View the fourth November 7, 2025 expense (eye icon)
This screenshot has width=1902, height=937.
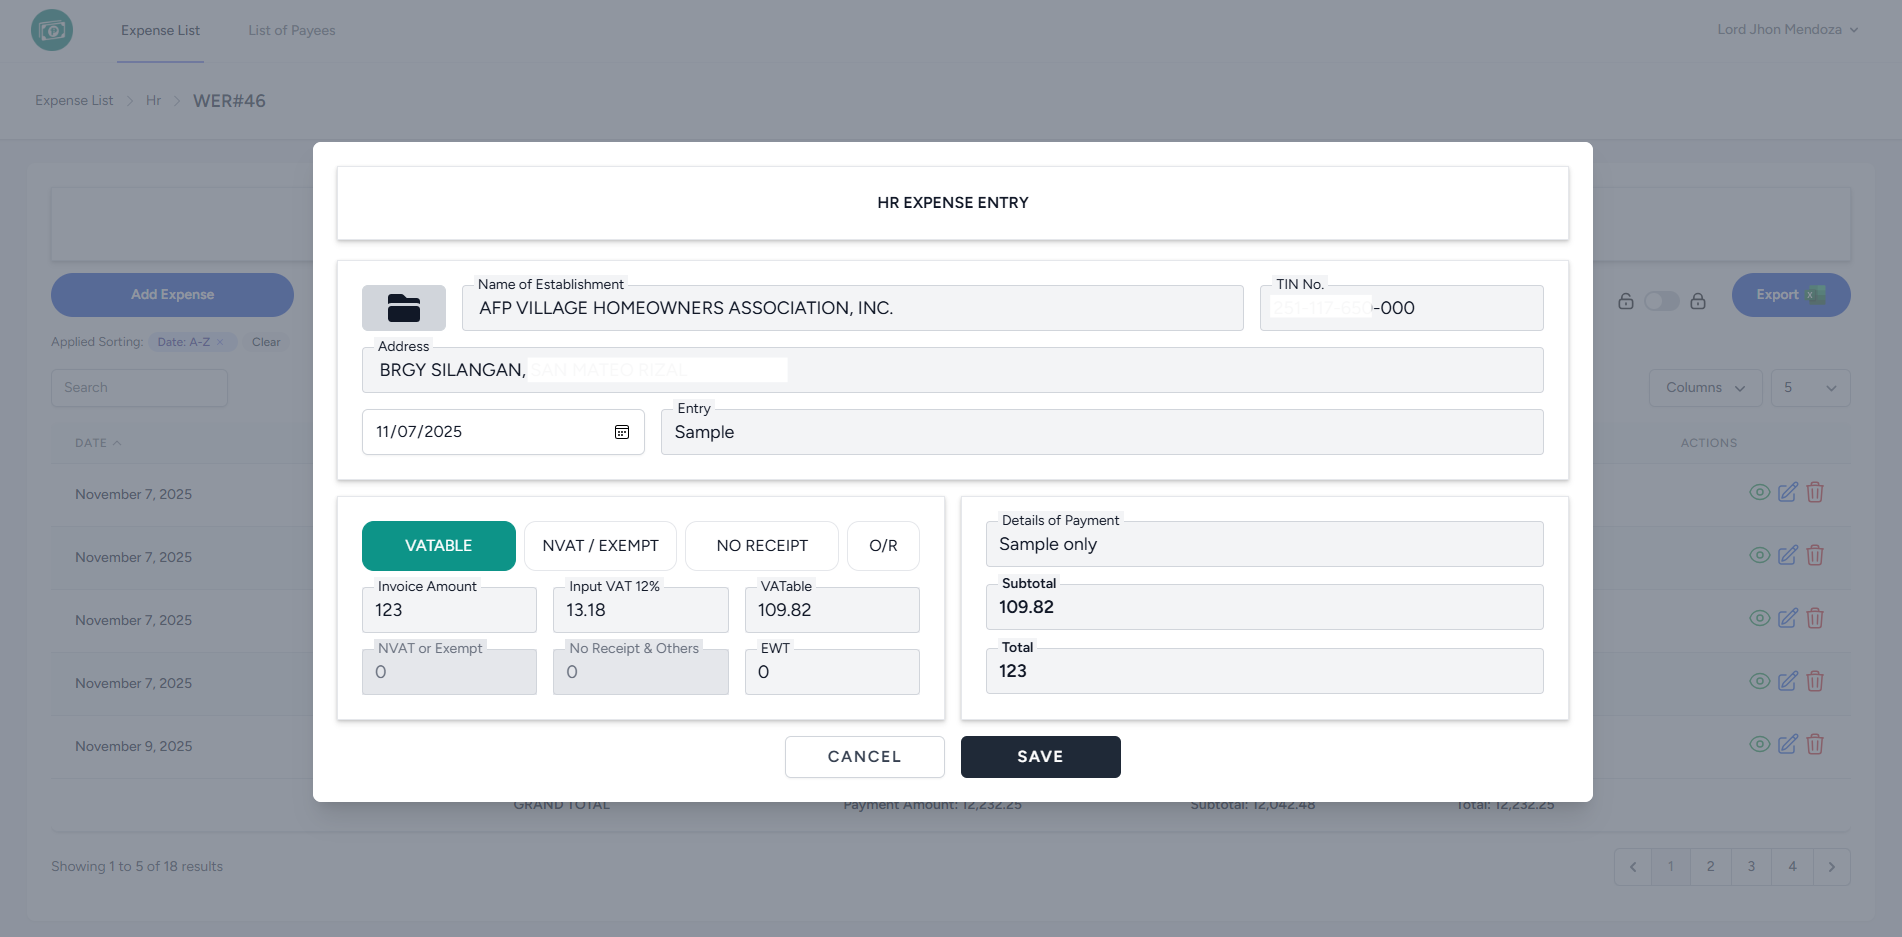[1760, 681]
